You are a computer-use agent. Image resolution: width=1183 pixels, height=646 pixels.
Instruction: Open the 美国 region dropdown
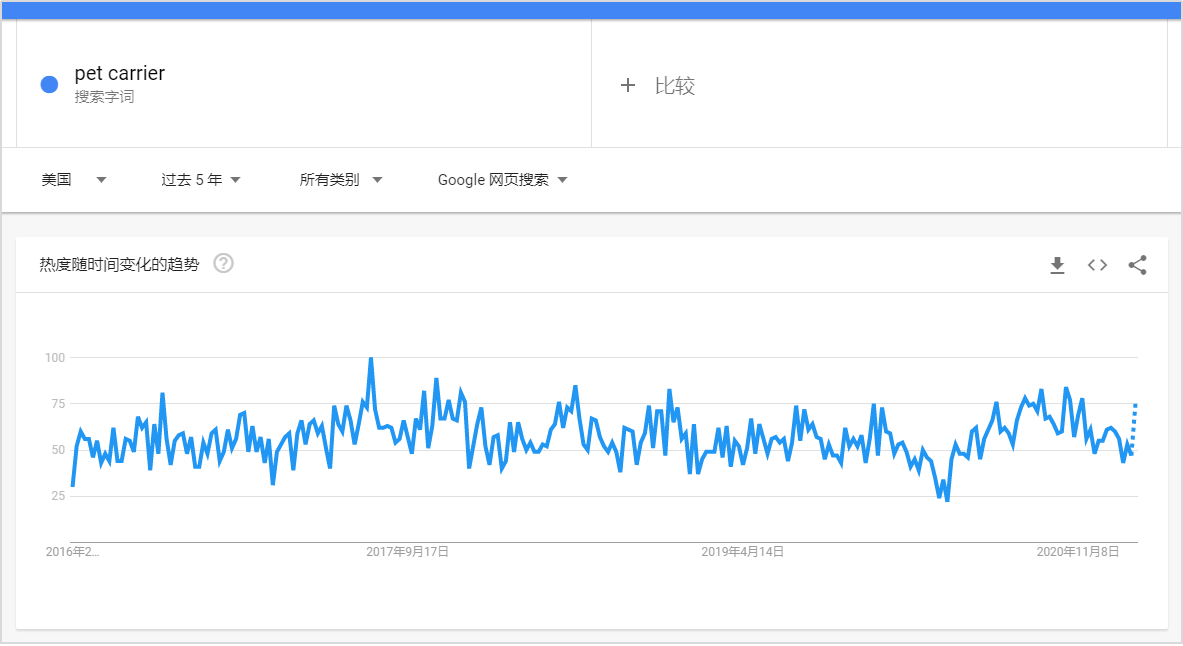coord(74,180)
